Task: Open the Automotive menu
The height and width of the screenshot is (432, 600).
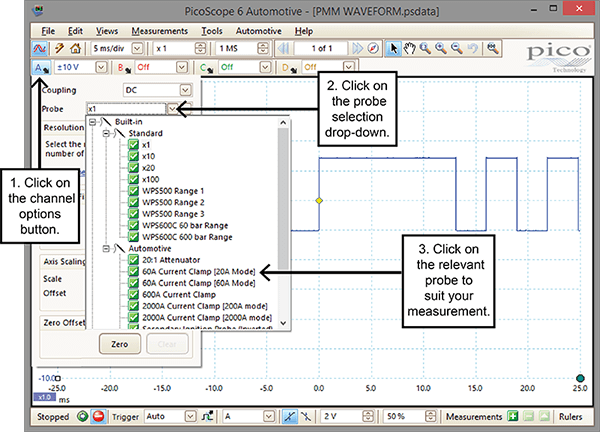Action: [x=258, y=31]
